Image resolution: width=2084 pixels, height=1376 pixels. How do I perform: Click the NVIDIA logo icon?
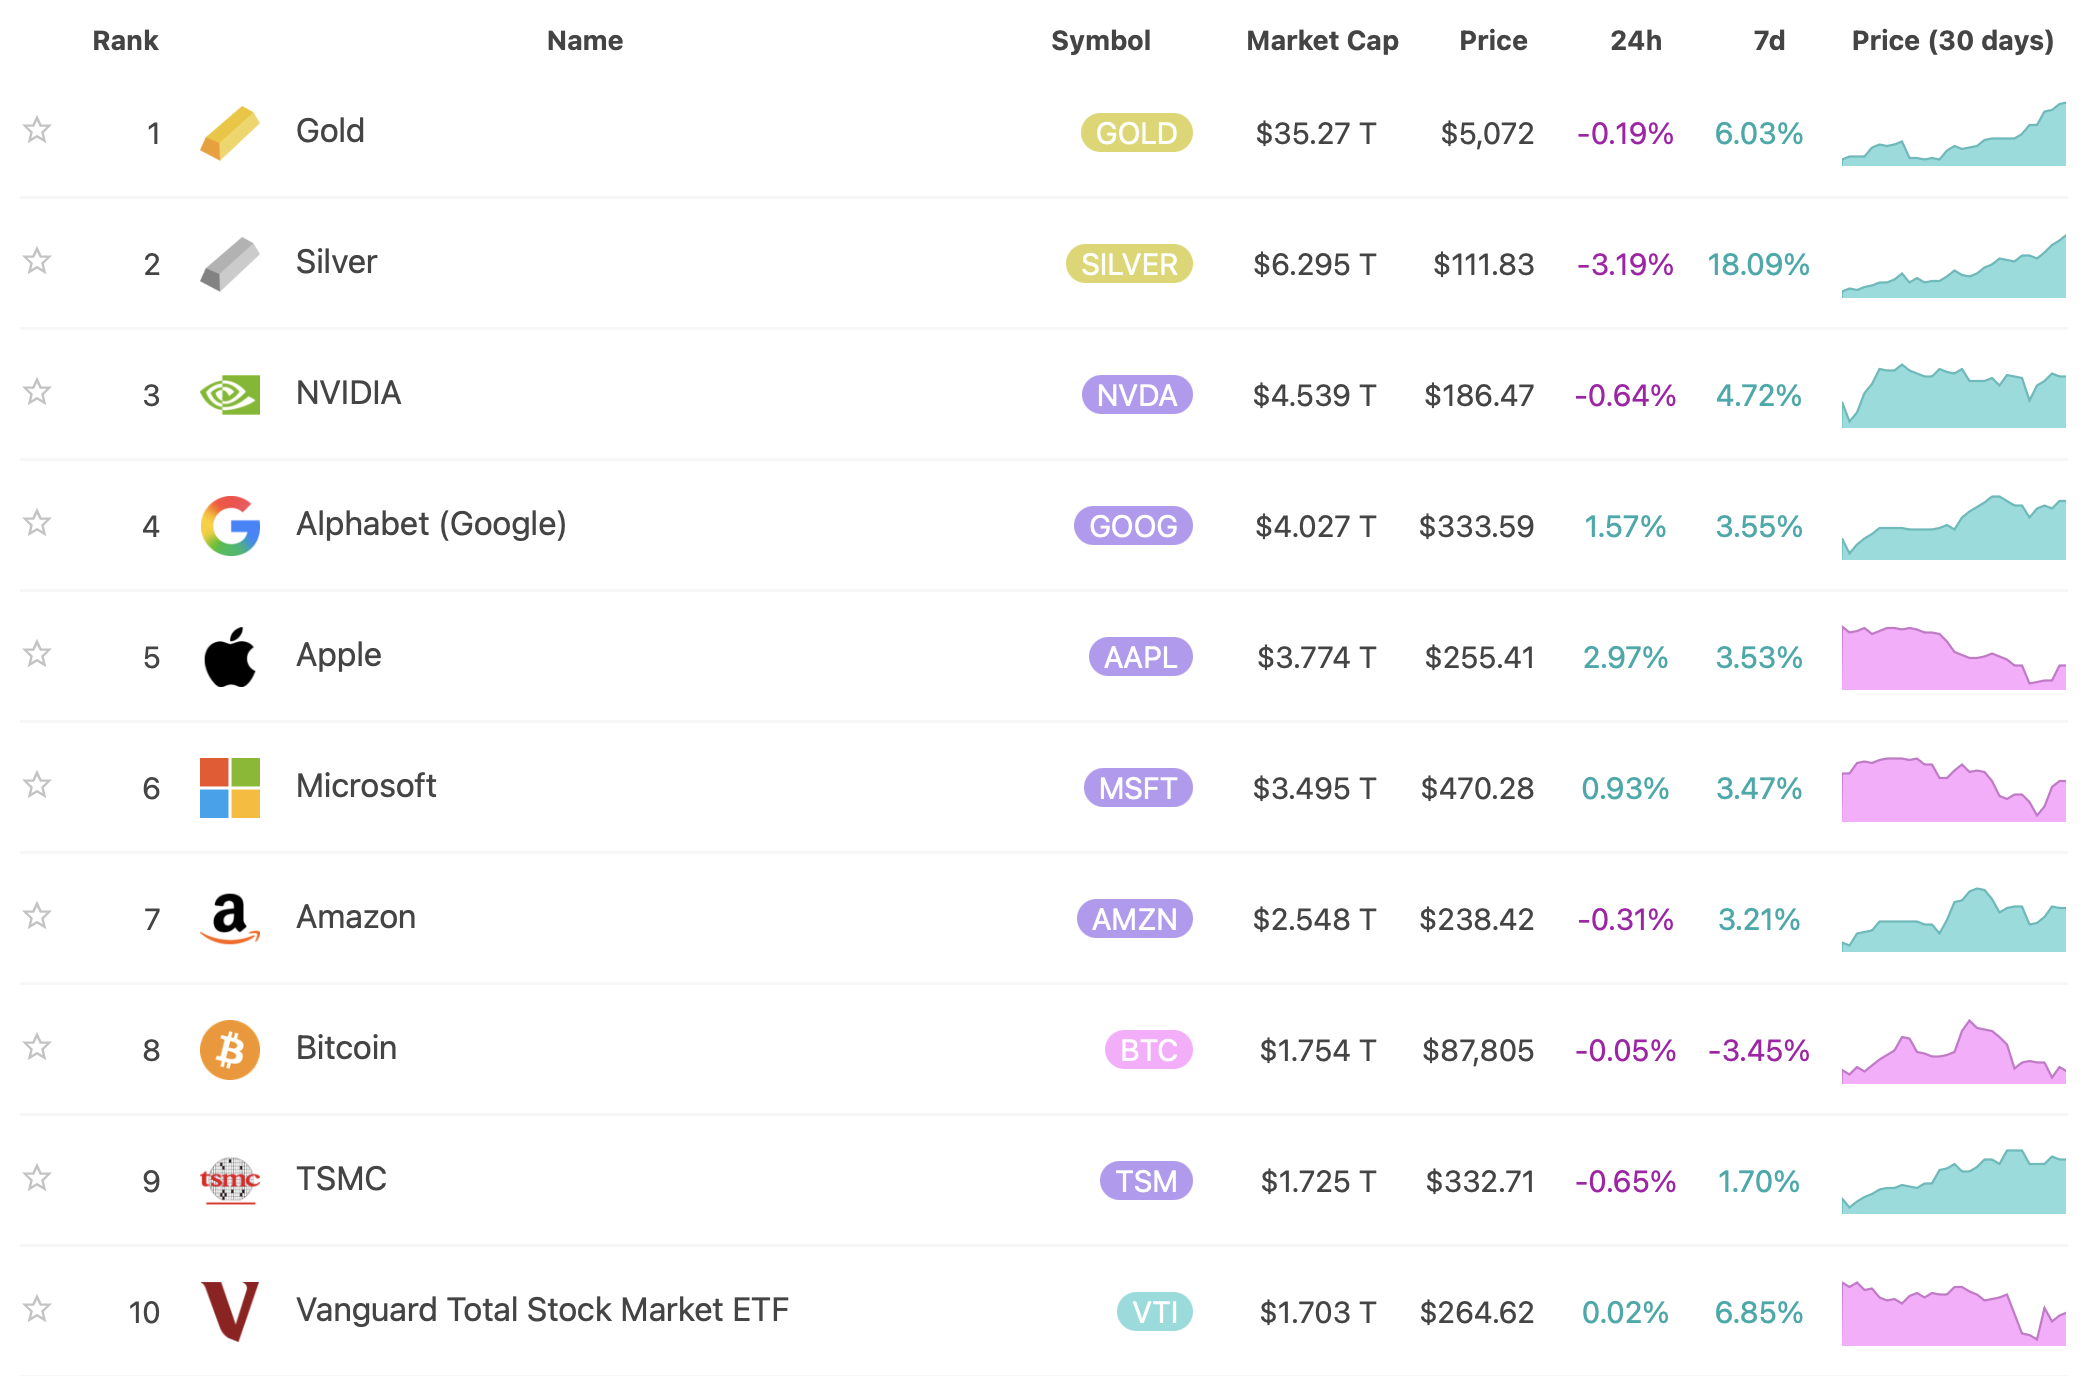[x=230, y=395]
